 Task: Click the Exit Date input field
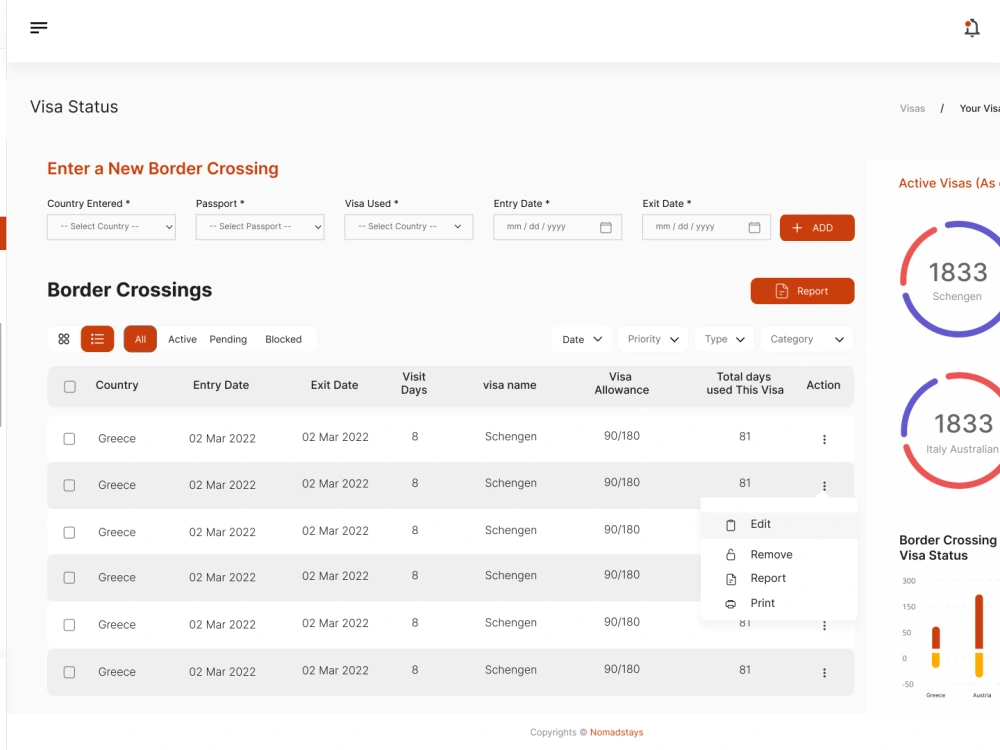706,227
